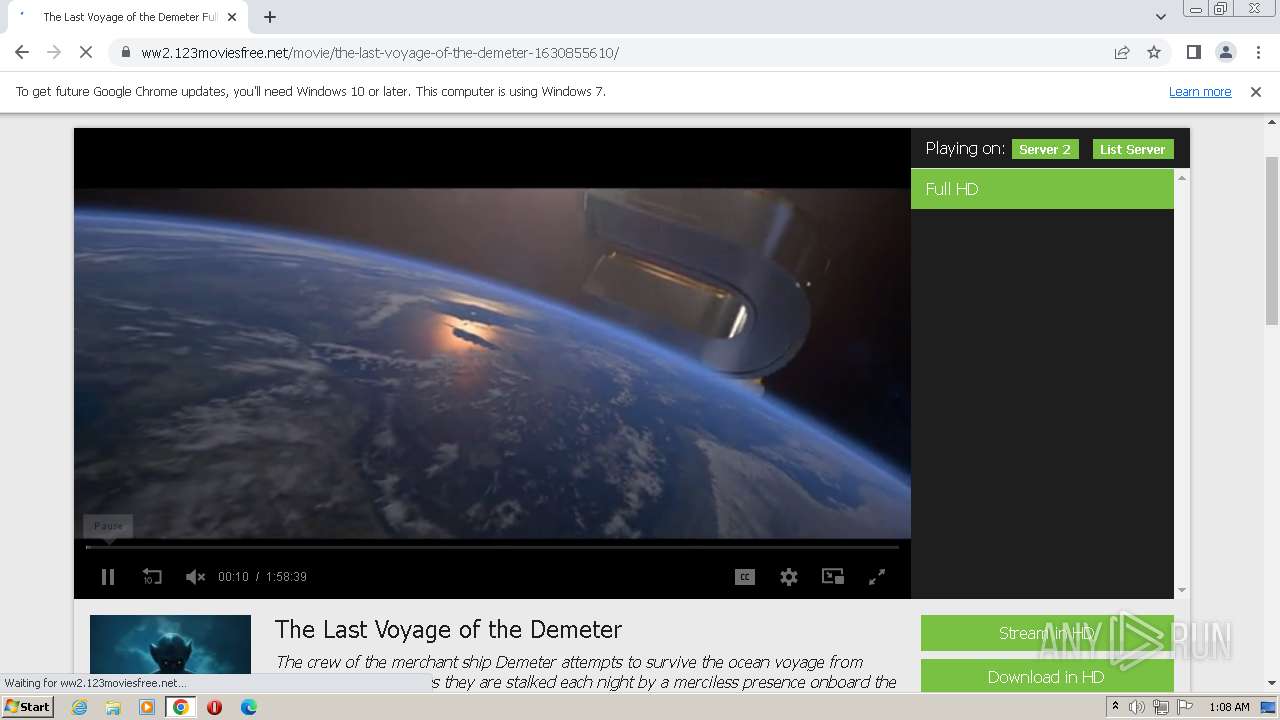Screen dimensions: 1280x720
Task: Enable picture-in-picture mode in player
Action: [833, 577]
